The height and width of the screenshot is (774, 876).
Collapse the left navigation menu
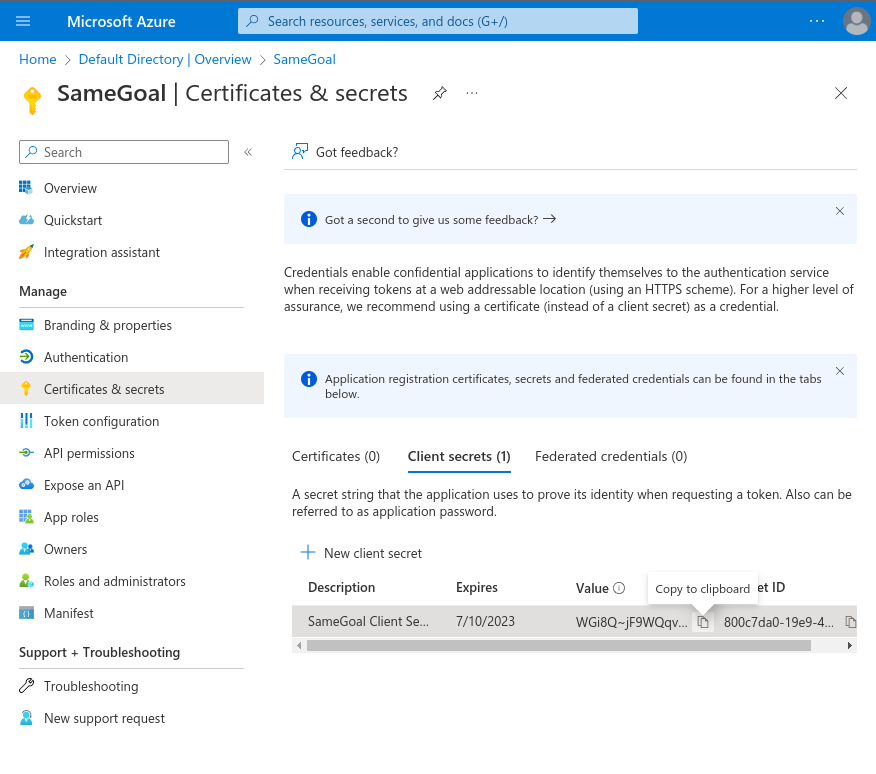248,152
